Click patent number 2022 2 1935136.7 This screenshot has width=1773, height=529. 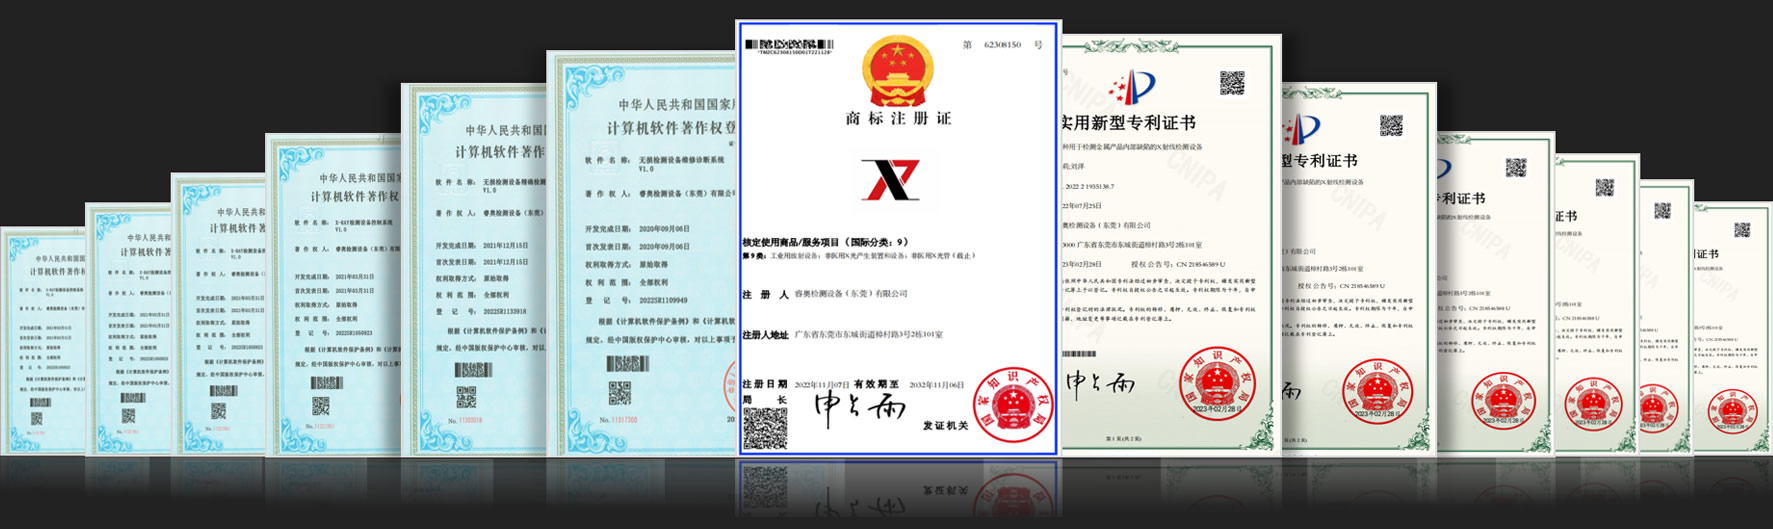click(x=1090, y=186)
